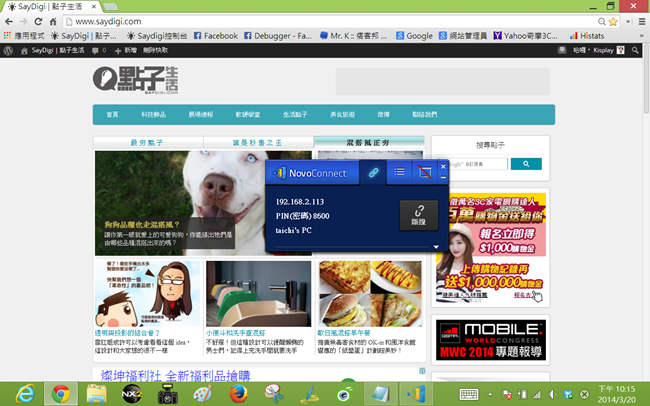Click the site search text field

[478, 164]
